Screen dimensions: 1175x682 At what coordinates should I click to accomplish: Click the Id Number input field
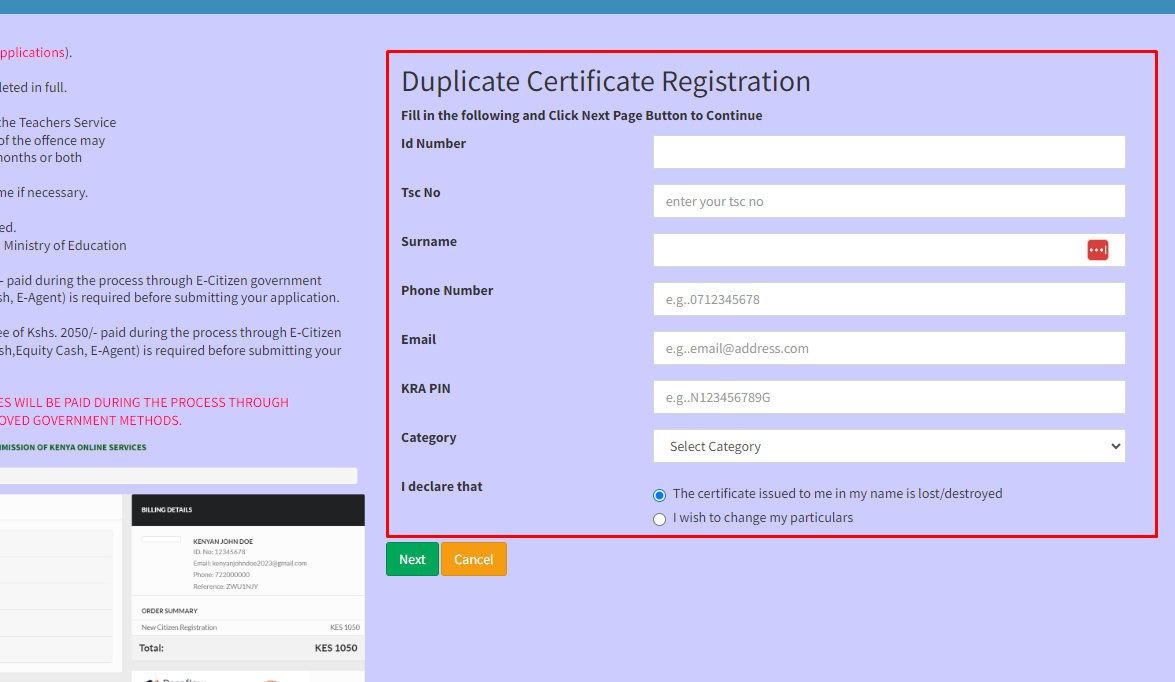point(888,151)
